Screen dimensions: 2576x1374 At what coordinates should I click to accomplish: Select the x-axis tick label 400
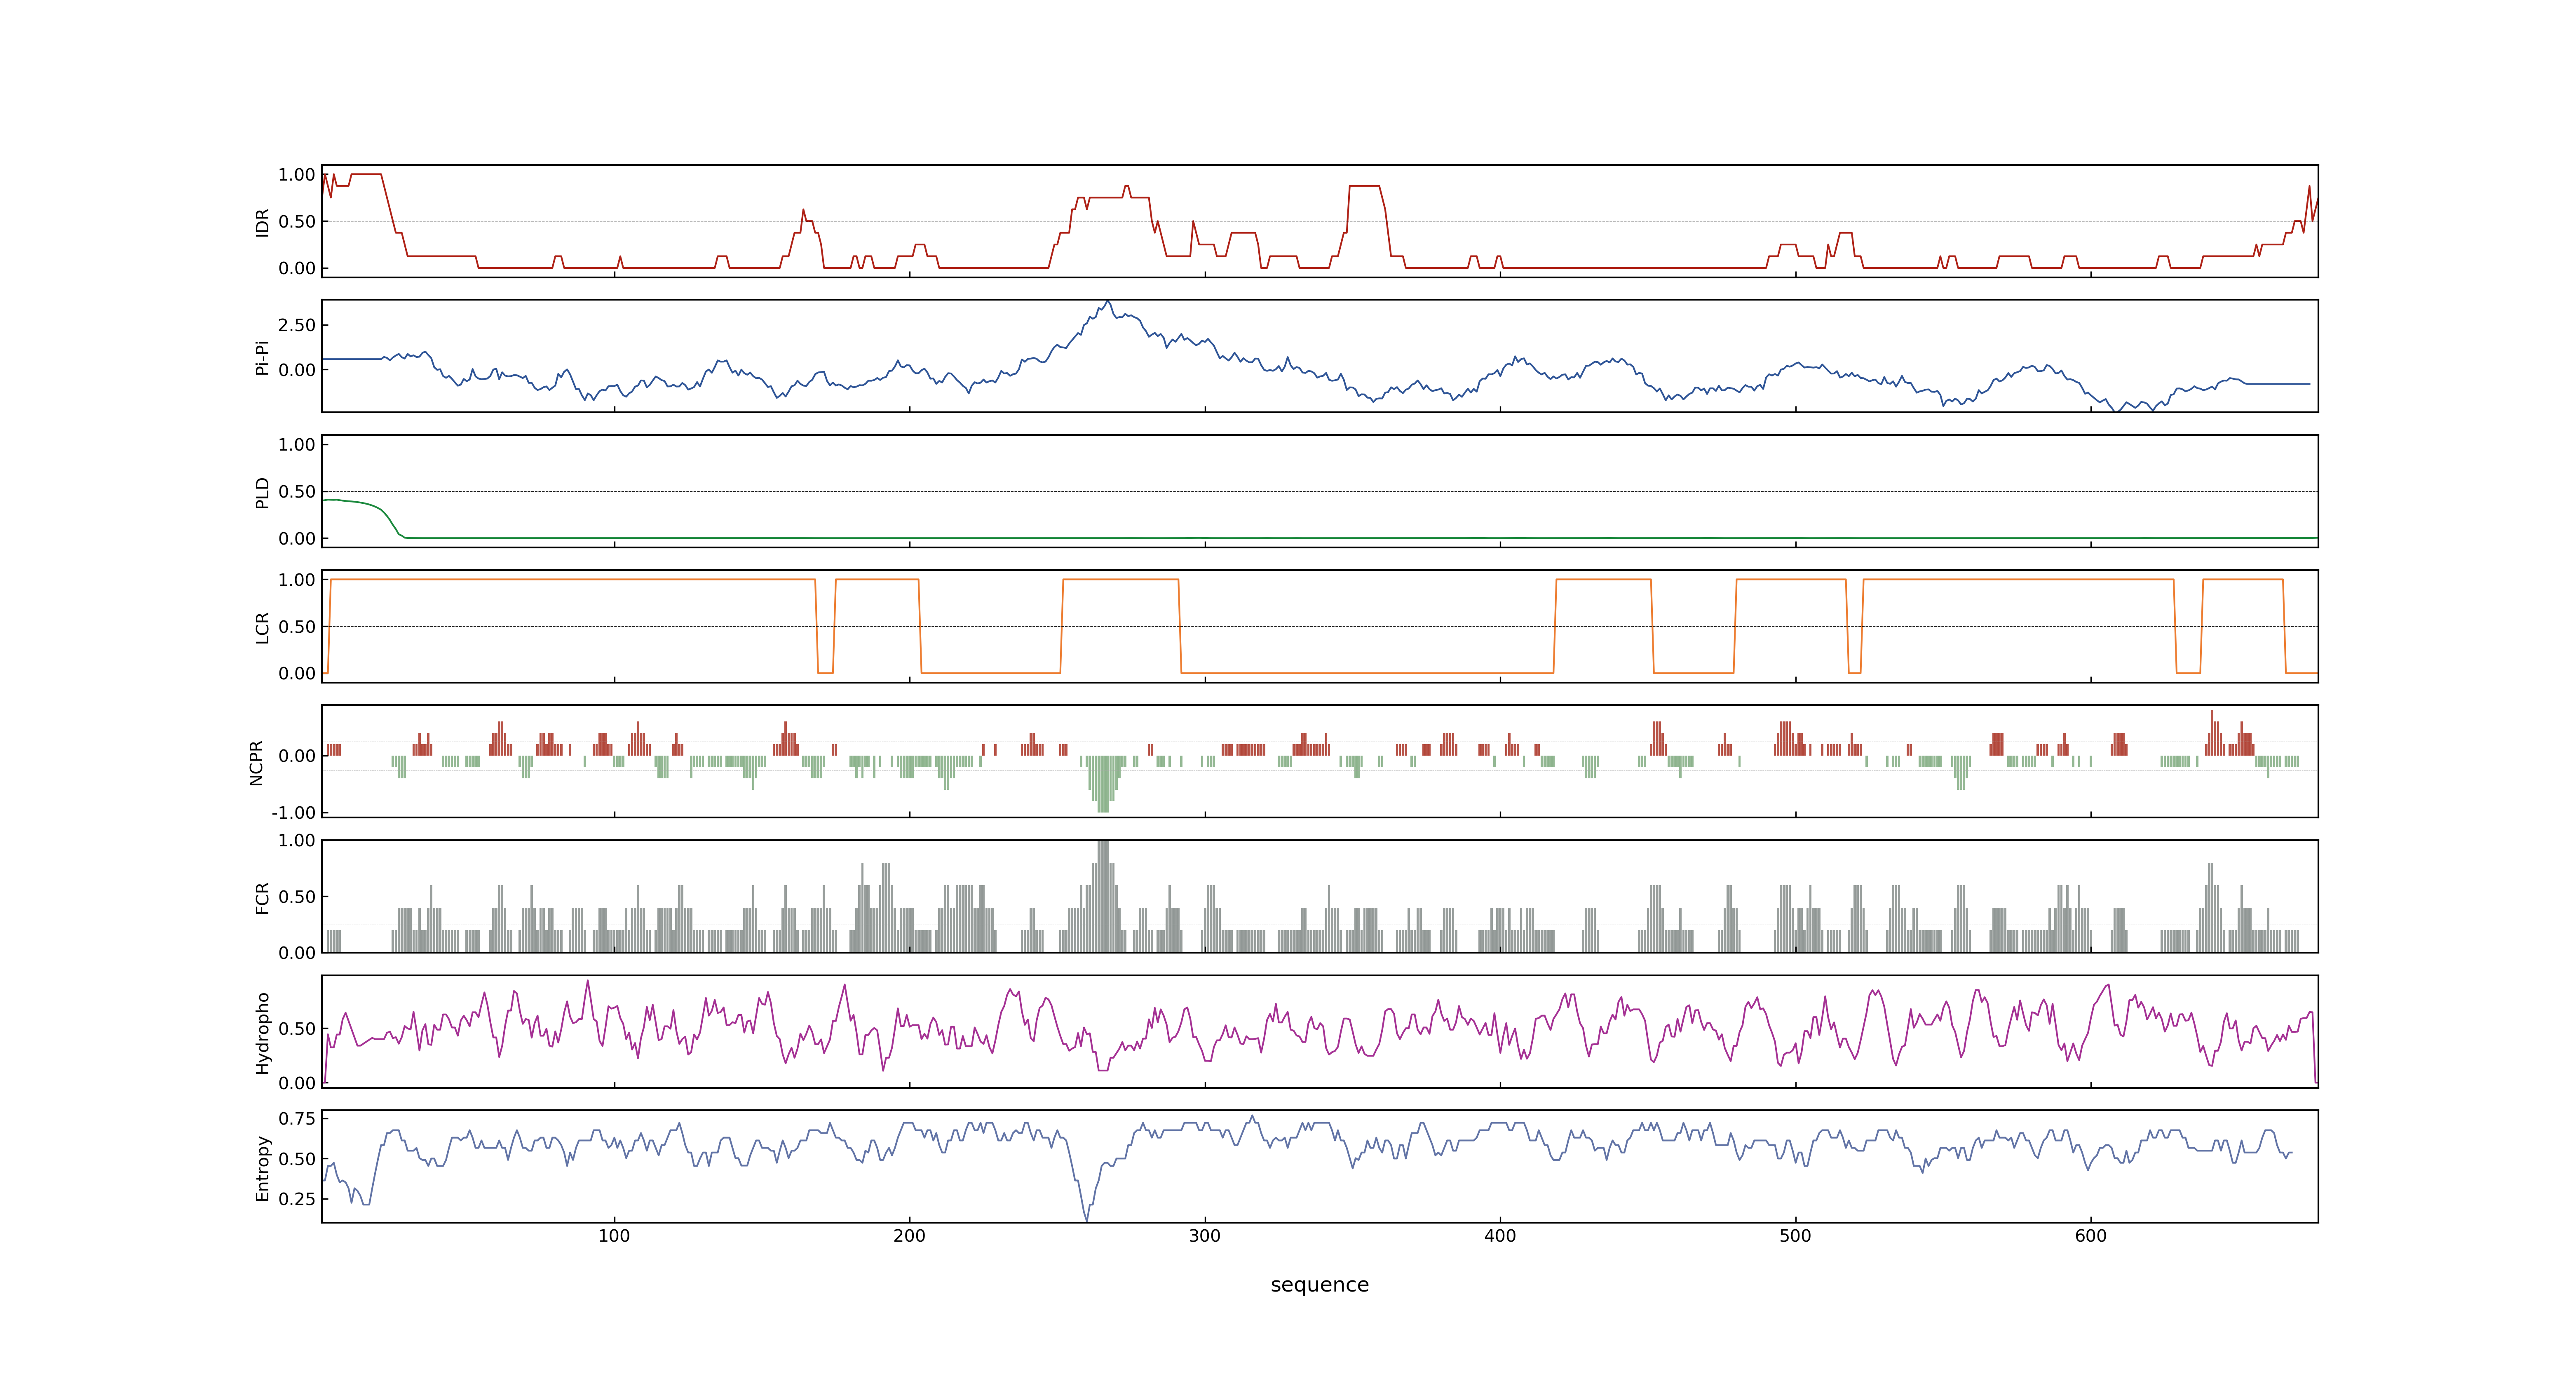click(x=1500, y=1236)
